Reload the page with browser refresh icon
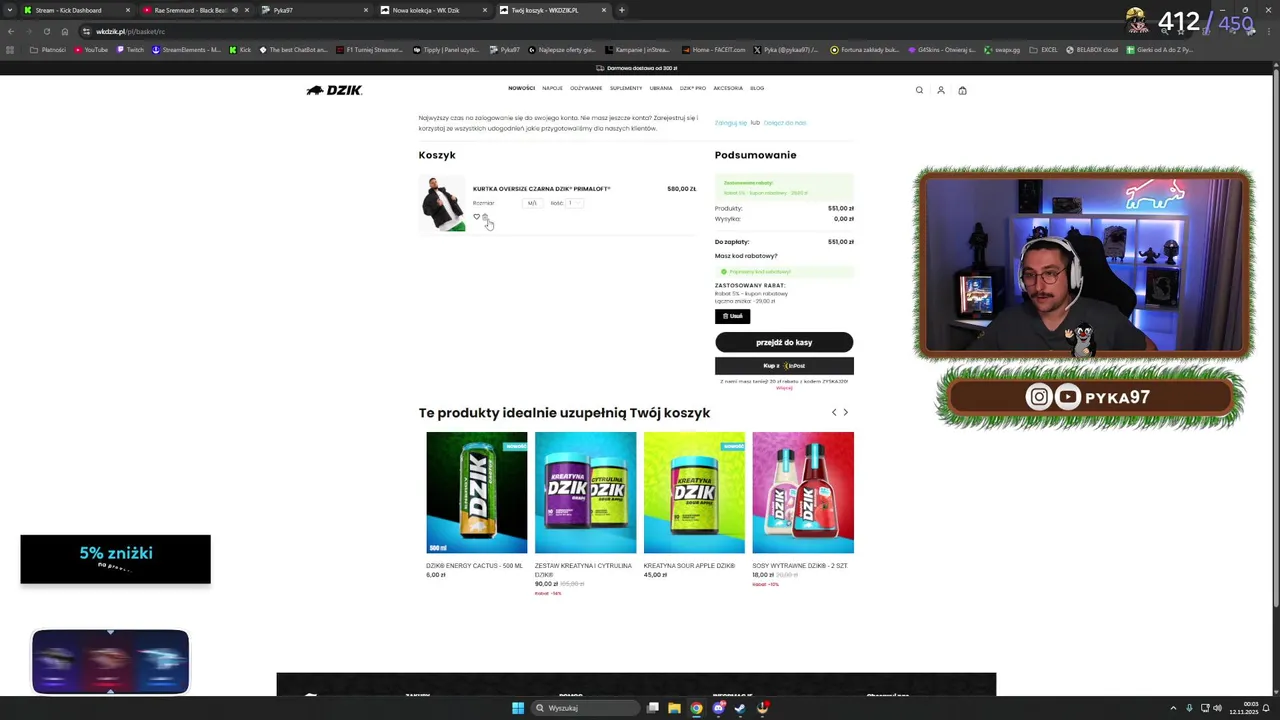Viewport: 1280px width, 720px height. coord(46,31)
